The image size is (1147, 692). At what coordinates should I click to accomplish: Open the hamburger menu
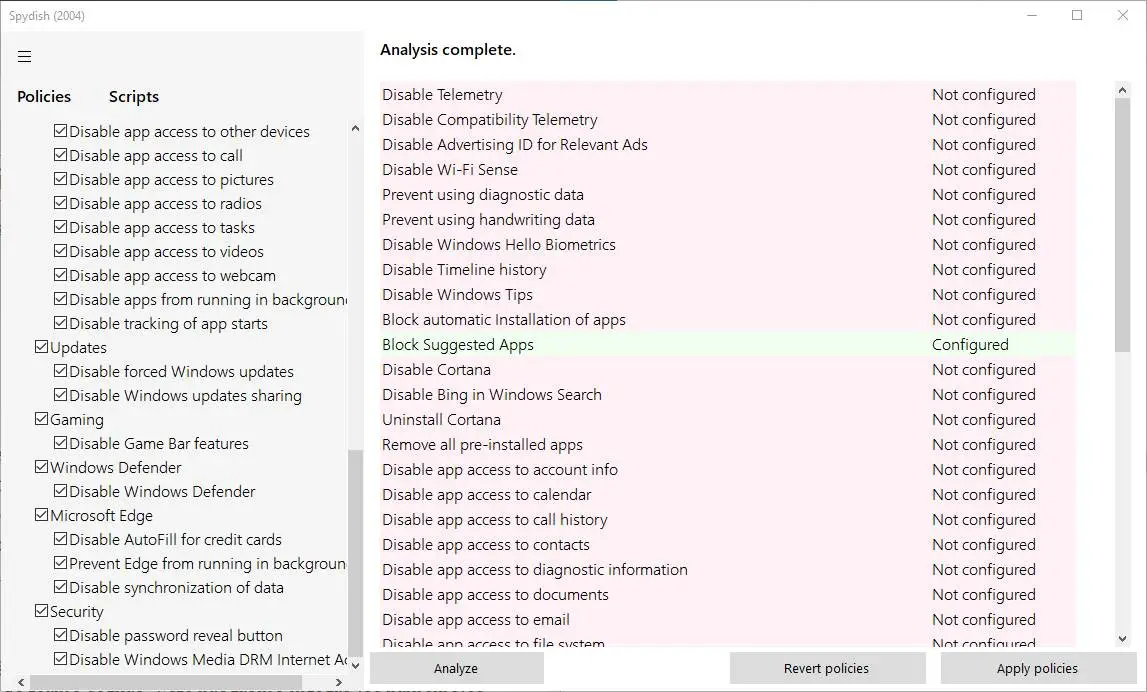[x=25, y=57]
